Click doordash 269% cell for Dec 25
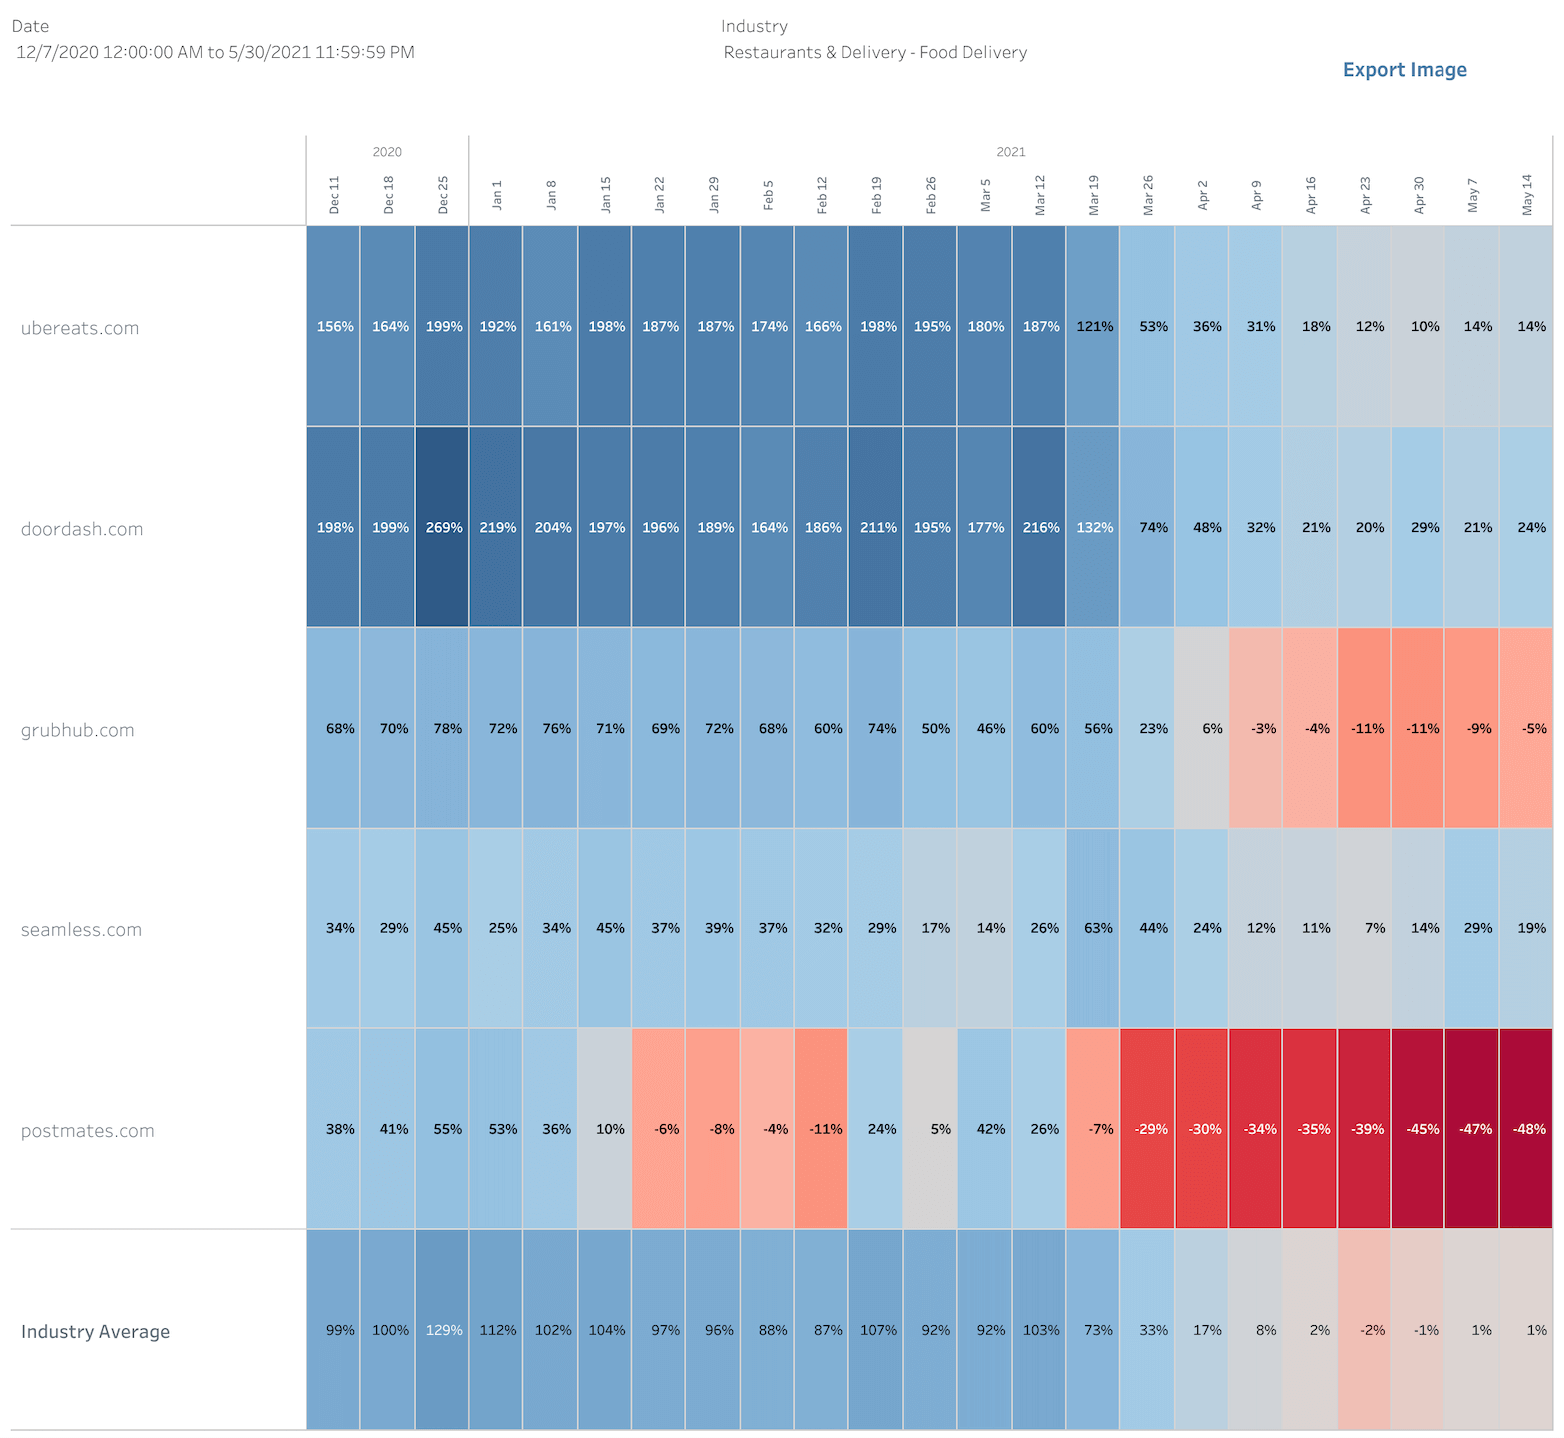Image resolution: width=1564 pixels, height=1438 pixels. pos(442,527)
